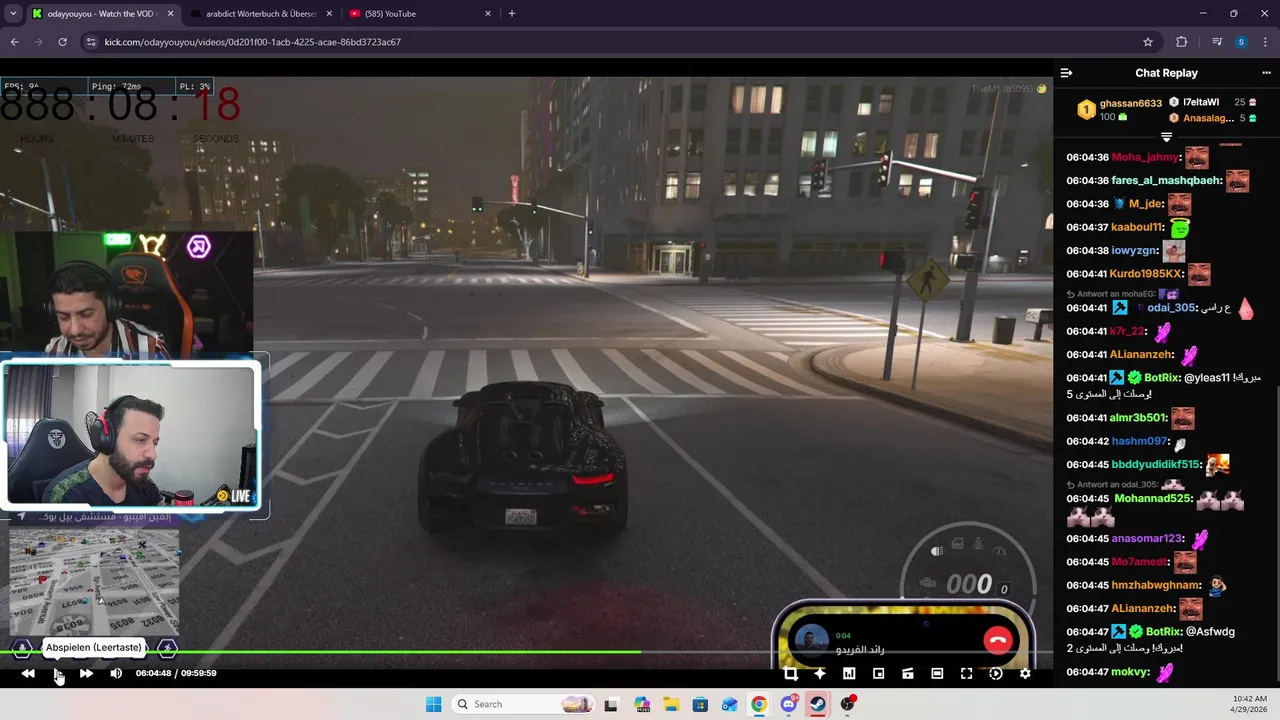The height and width of the screenshot is (720, 1280).
Task: Click the sparkle highlights icon in player
Action: (x=820, y=674)
